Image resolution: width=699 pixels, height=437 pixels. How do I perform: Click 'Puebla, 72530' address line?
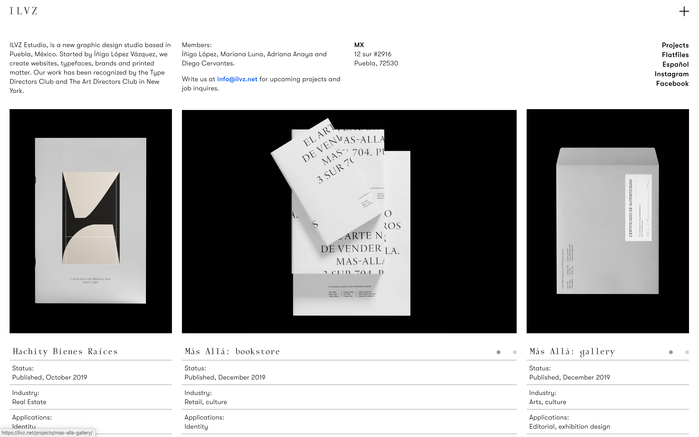point(376,63)
